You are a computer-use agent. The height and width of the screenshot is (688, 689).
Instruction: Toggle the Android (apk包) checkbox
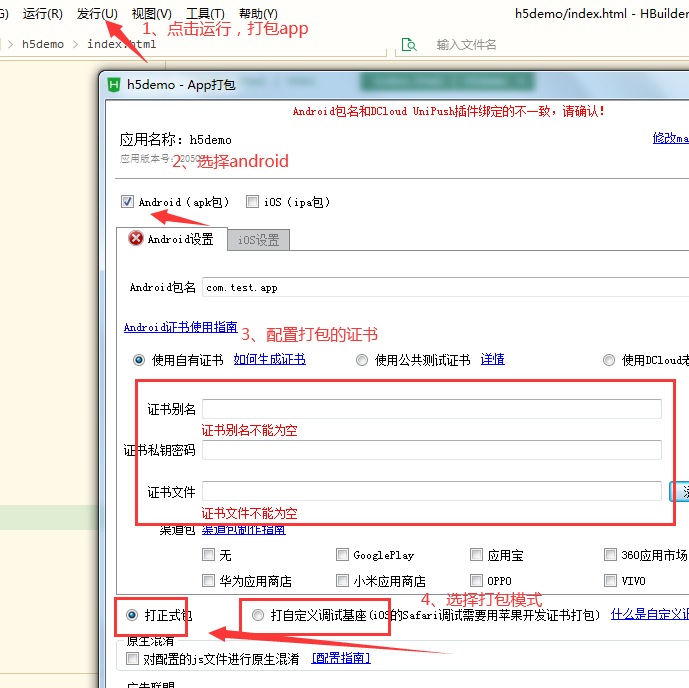click(x=127, y=202)
